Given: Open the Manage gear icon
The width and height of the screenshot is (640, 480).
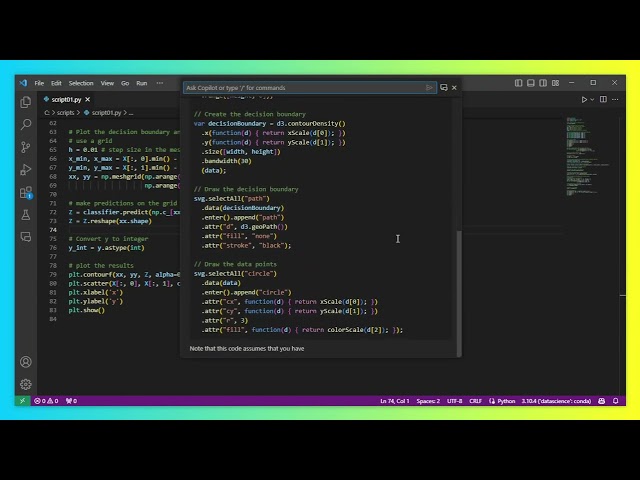Looking at the screenshot, I should tap(26, 384).
